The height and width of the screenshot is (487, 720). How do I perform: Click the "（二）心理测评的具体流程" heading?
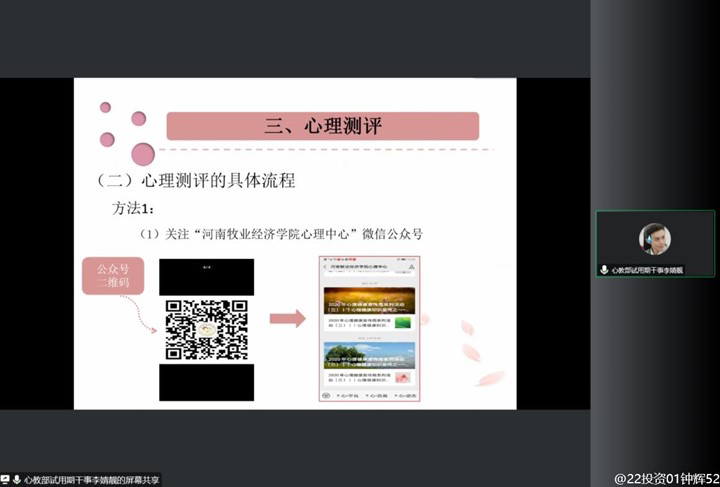[x=196, y=182]
